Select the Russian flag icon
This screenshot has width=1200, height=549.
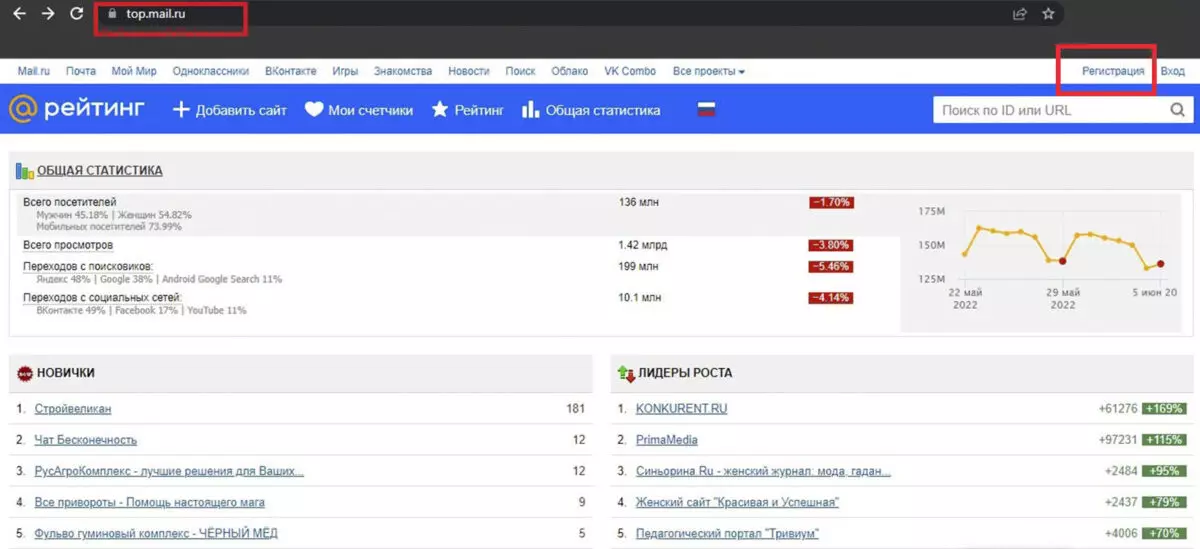tap(706, 110)
